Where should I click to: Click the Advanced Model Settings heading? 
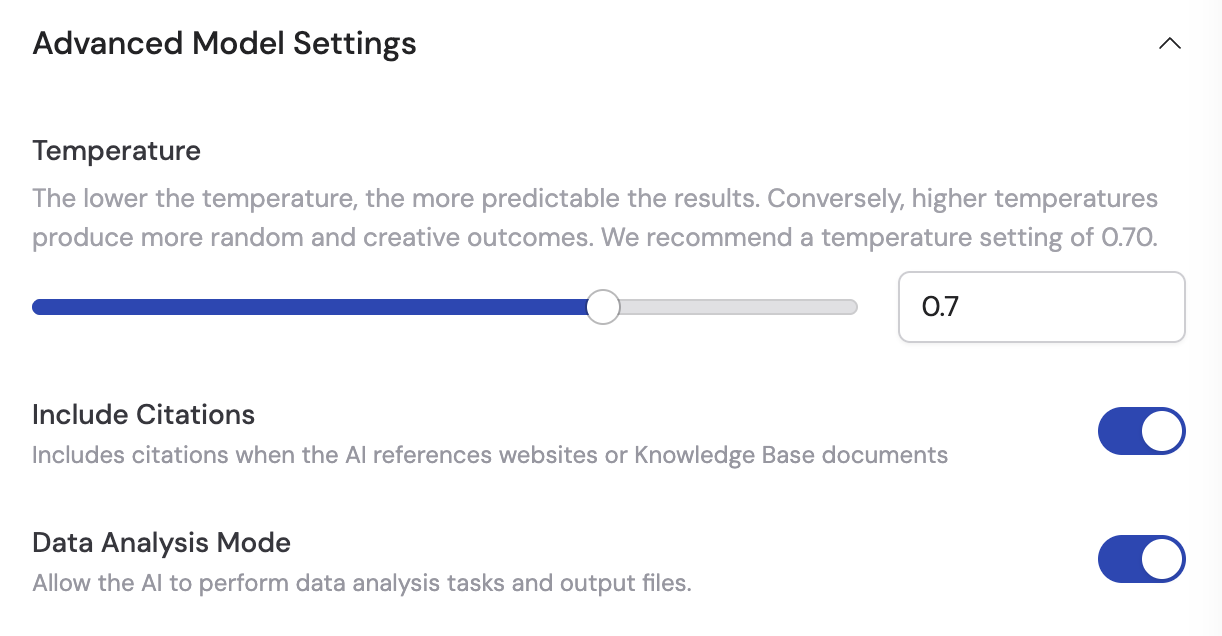(224, 43)
